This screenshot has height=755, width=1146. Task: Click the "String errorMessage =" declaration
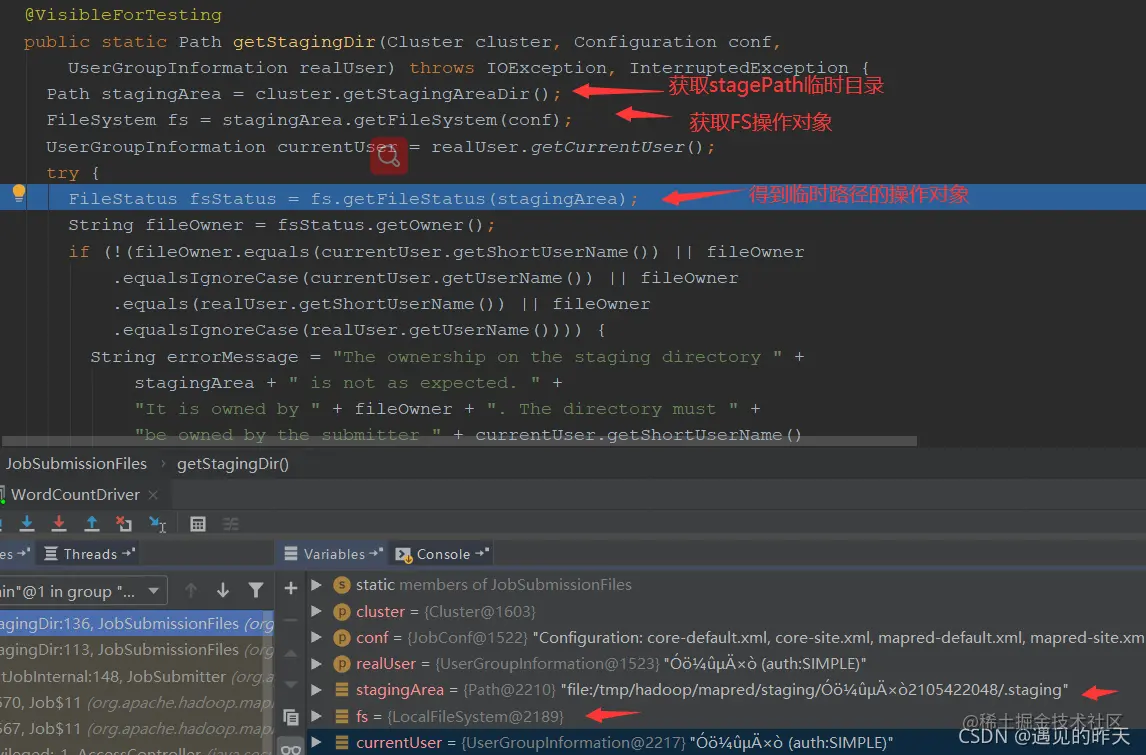(205, 357)
